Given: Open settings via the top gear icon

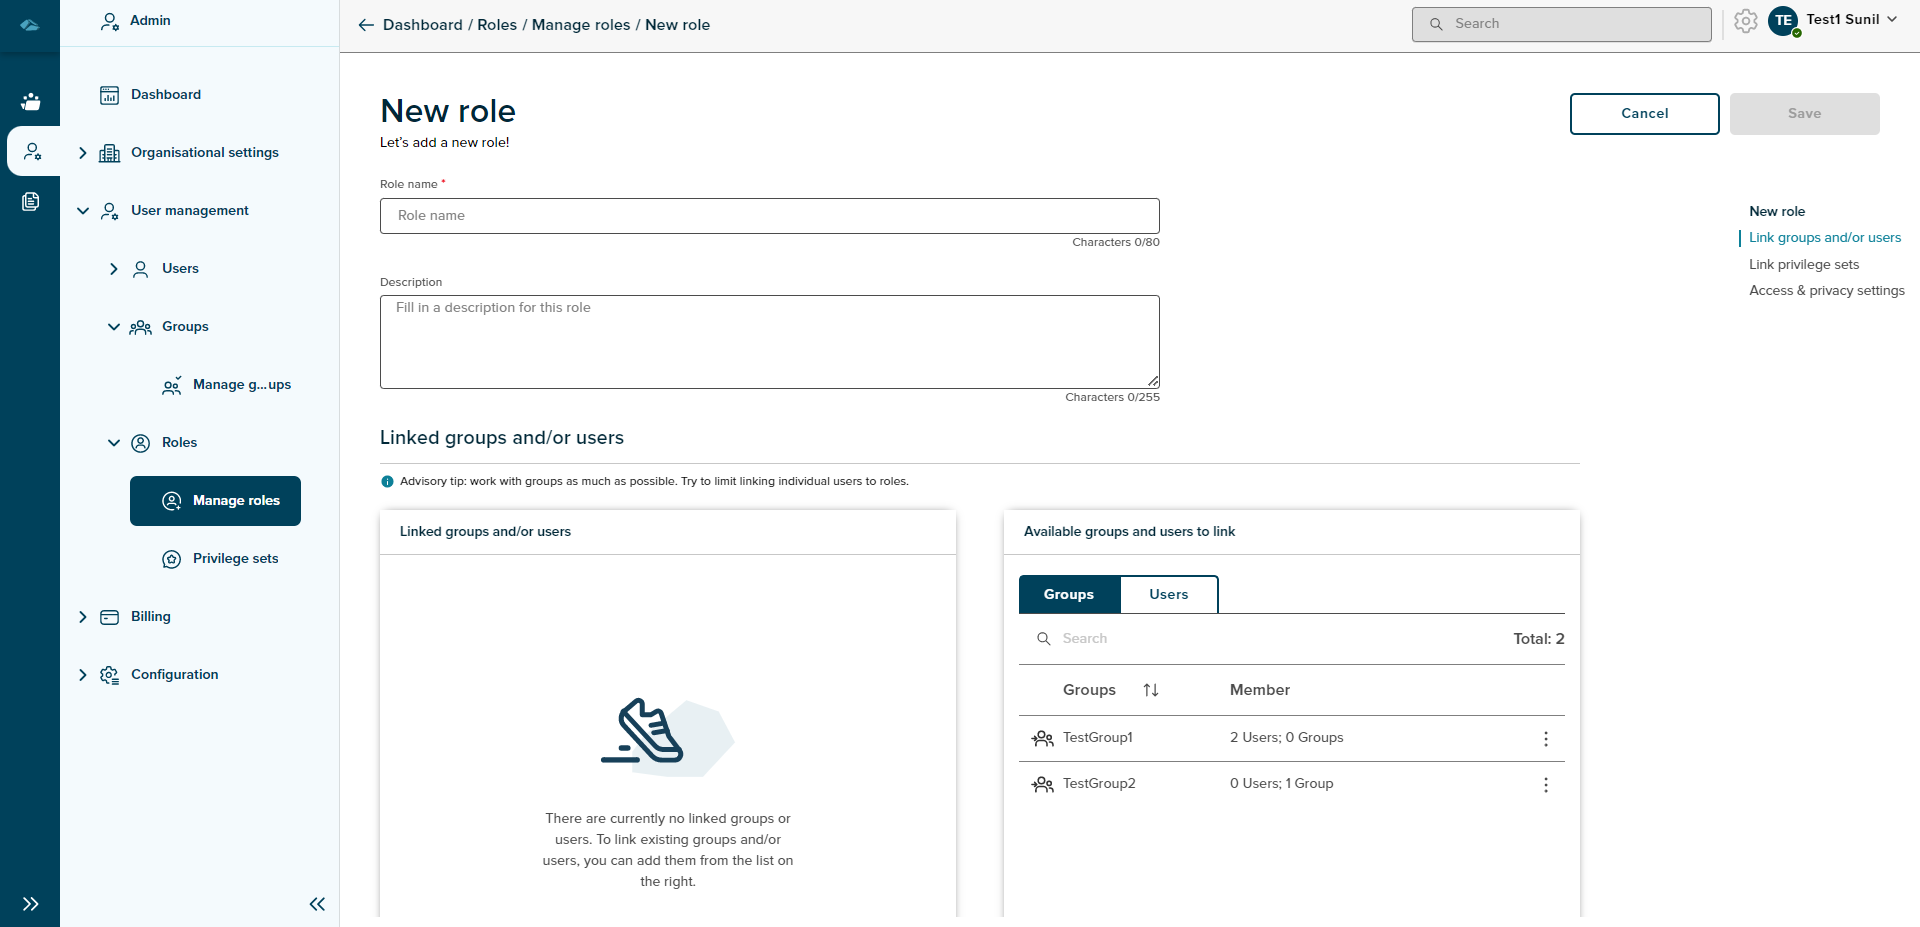Looking at the screenshot, I should tap(1746, 21).
